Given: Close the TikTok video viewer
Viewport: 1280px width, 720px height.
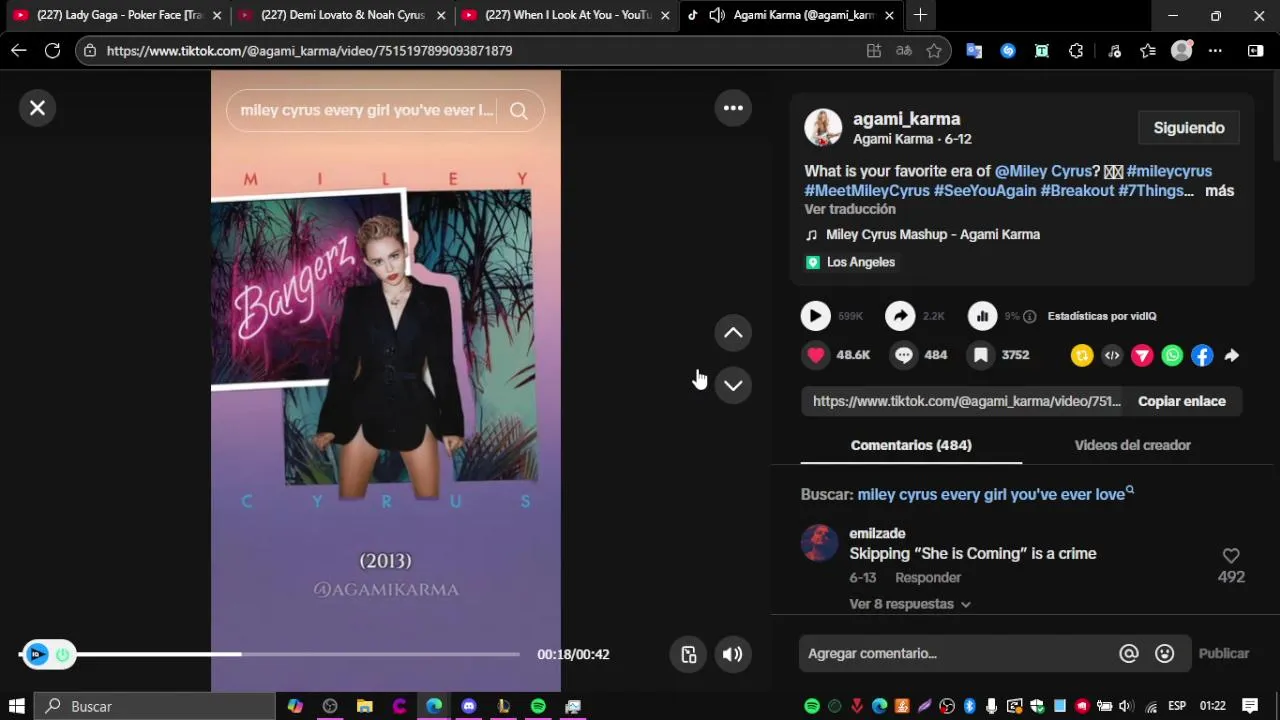Looking at the screenshot, I should pos(37,108).
